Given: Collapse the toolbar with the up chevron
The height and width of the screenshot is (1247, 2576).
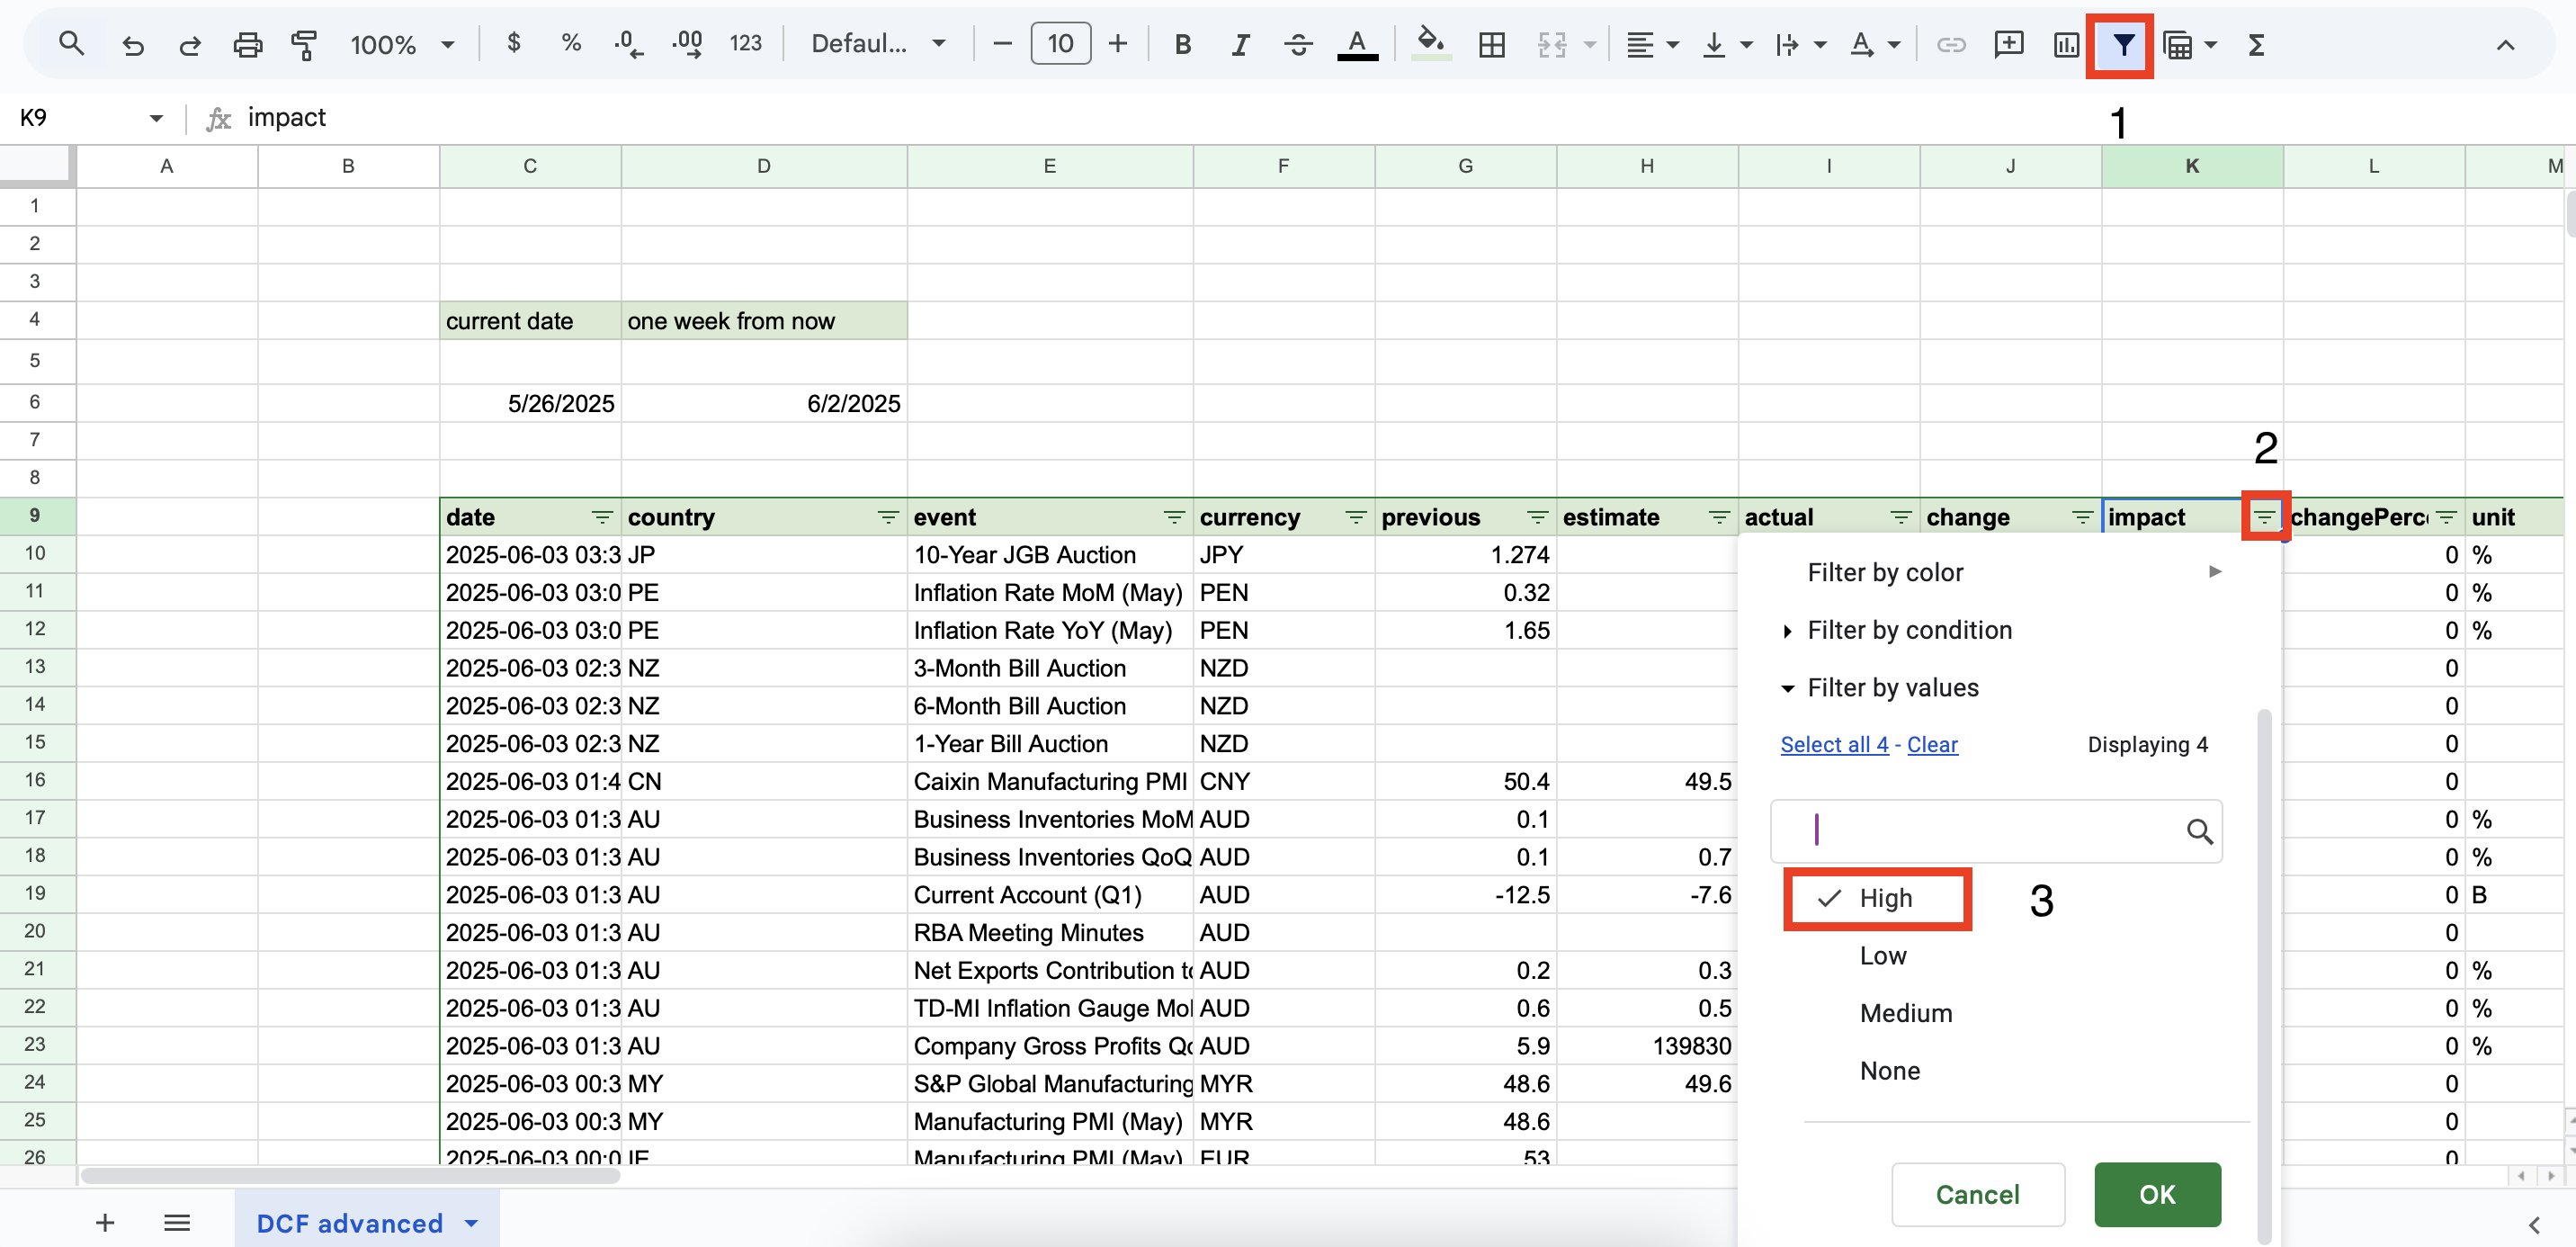Looking at the screenshot, I should pyautogui.click(x=2505, y=44).
